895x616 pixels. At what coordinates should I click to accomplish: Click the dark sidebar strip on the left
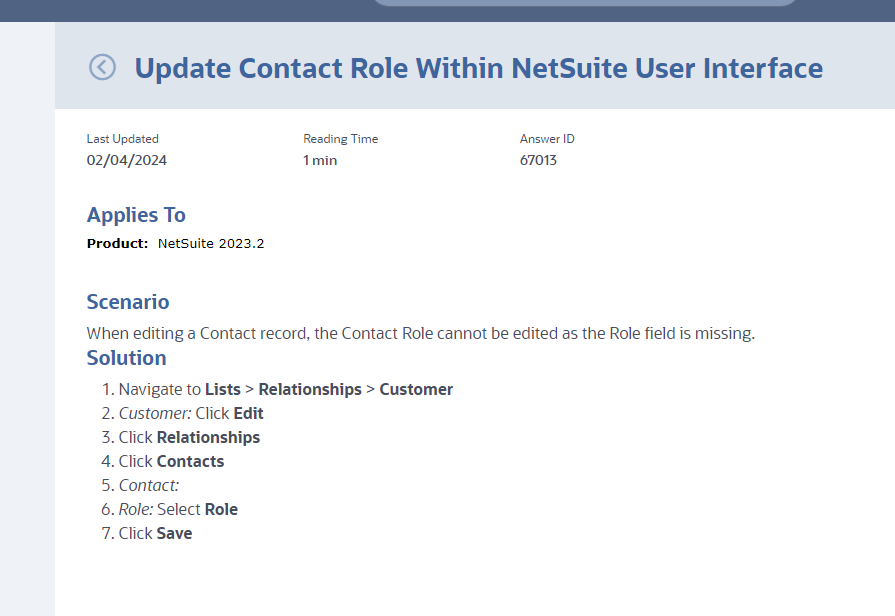point(27,350)
